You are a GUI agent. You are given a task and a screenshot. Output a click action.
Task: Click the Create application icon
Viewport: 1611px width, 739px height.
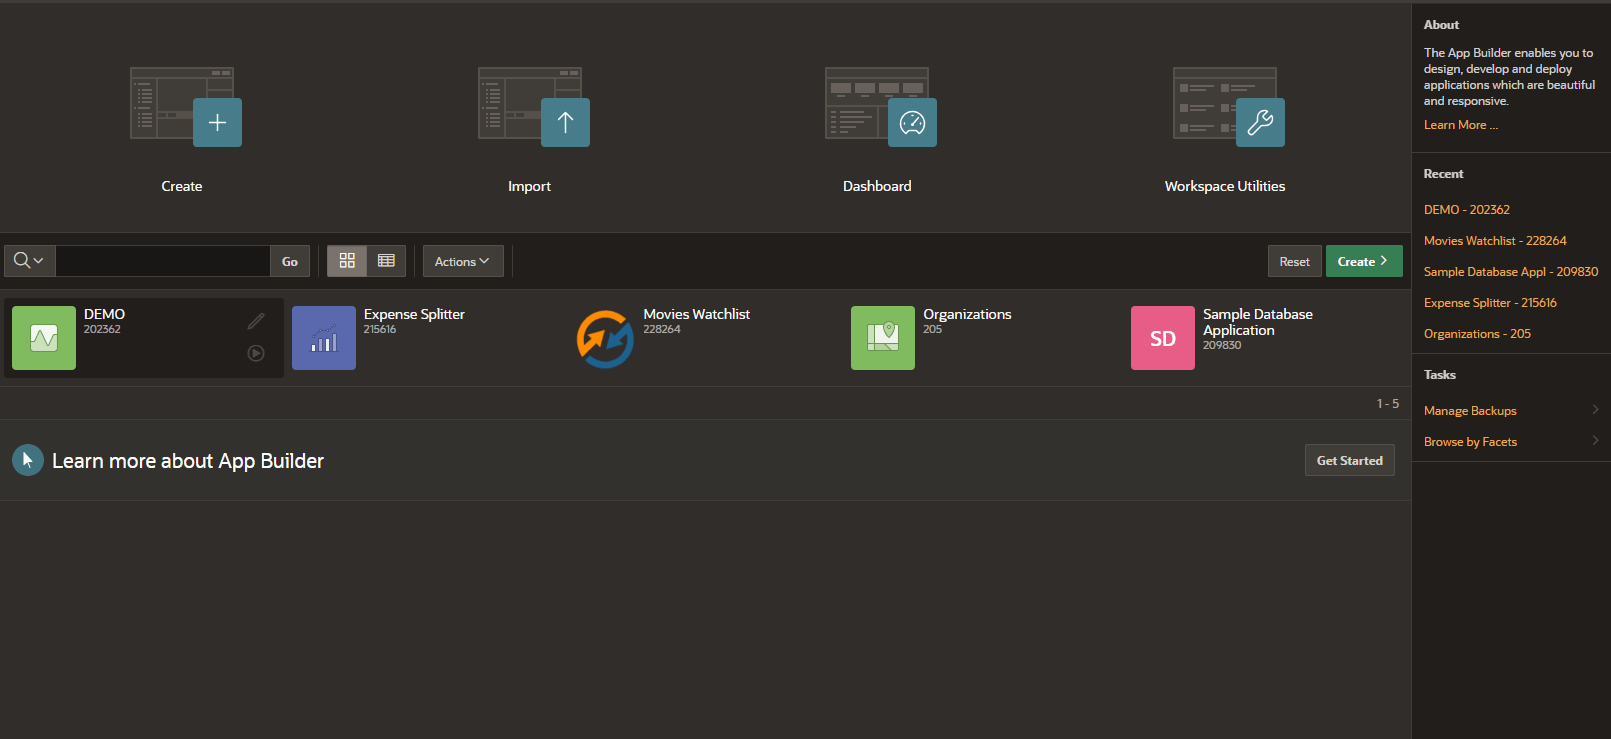pyautogui.click(x=186, y=108)
